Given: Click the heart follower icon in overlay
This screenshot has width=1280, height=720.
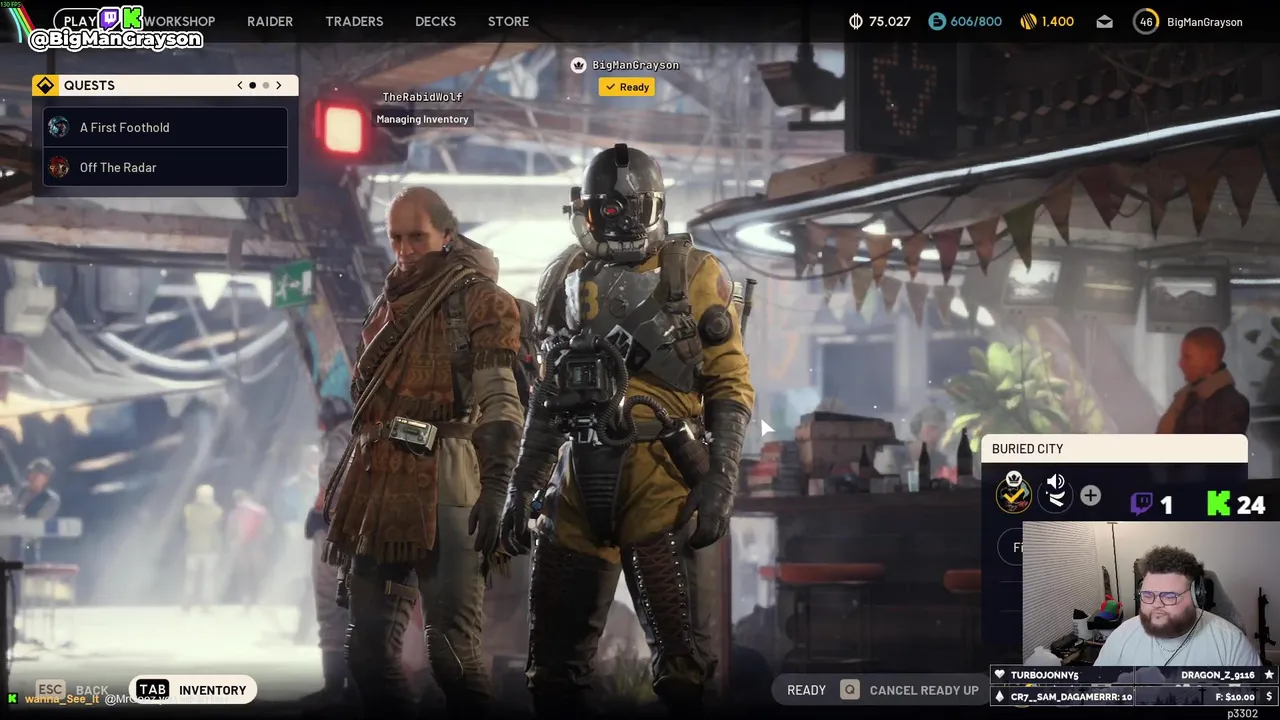Looking at the screenshot, I should pyautogui.click(x=999, y=675).
